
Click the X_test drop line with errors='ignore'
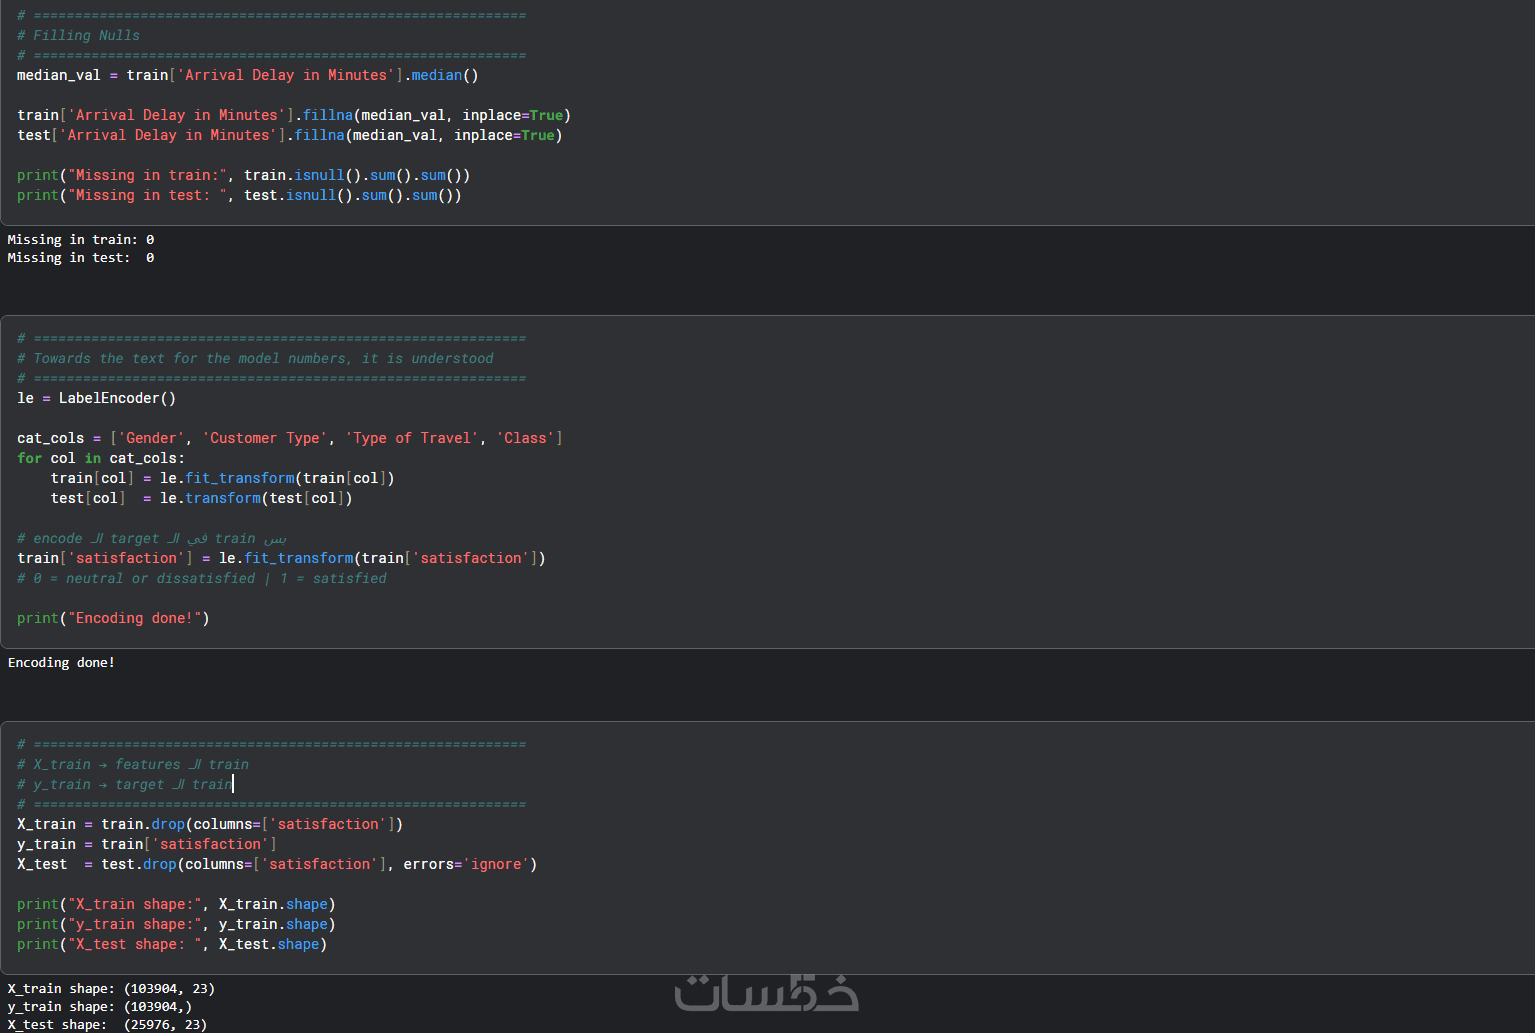(276, 865)
